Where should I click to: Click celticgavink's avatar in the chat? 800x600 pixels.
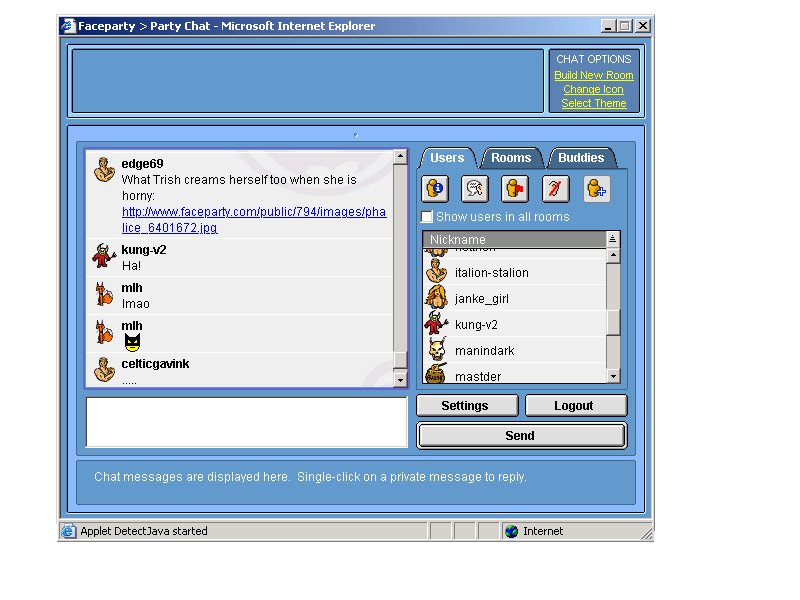point(104,370)
